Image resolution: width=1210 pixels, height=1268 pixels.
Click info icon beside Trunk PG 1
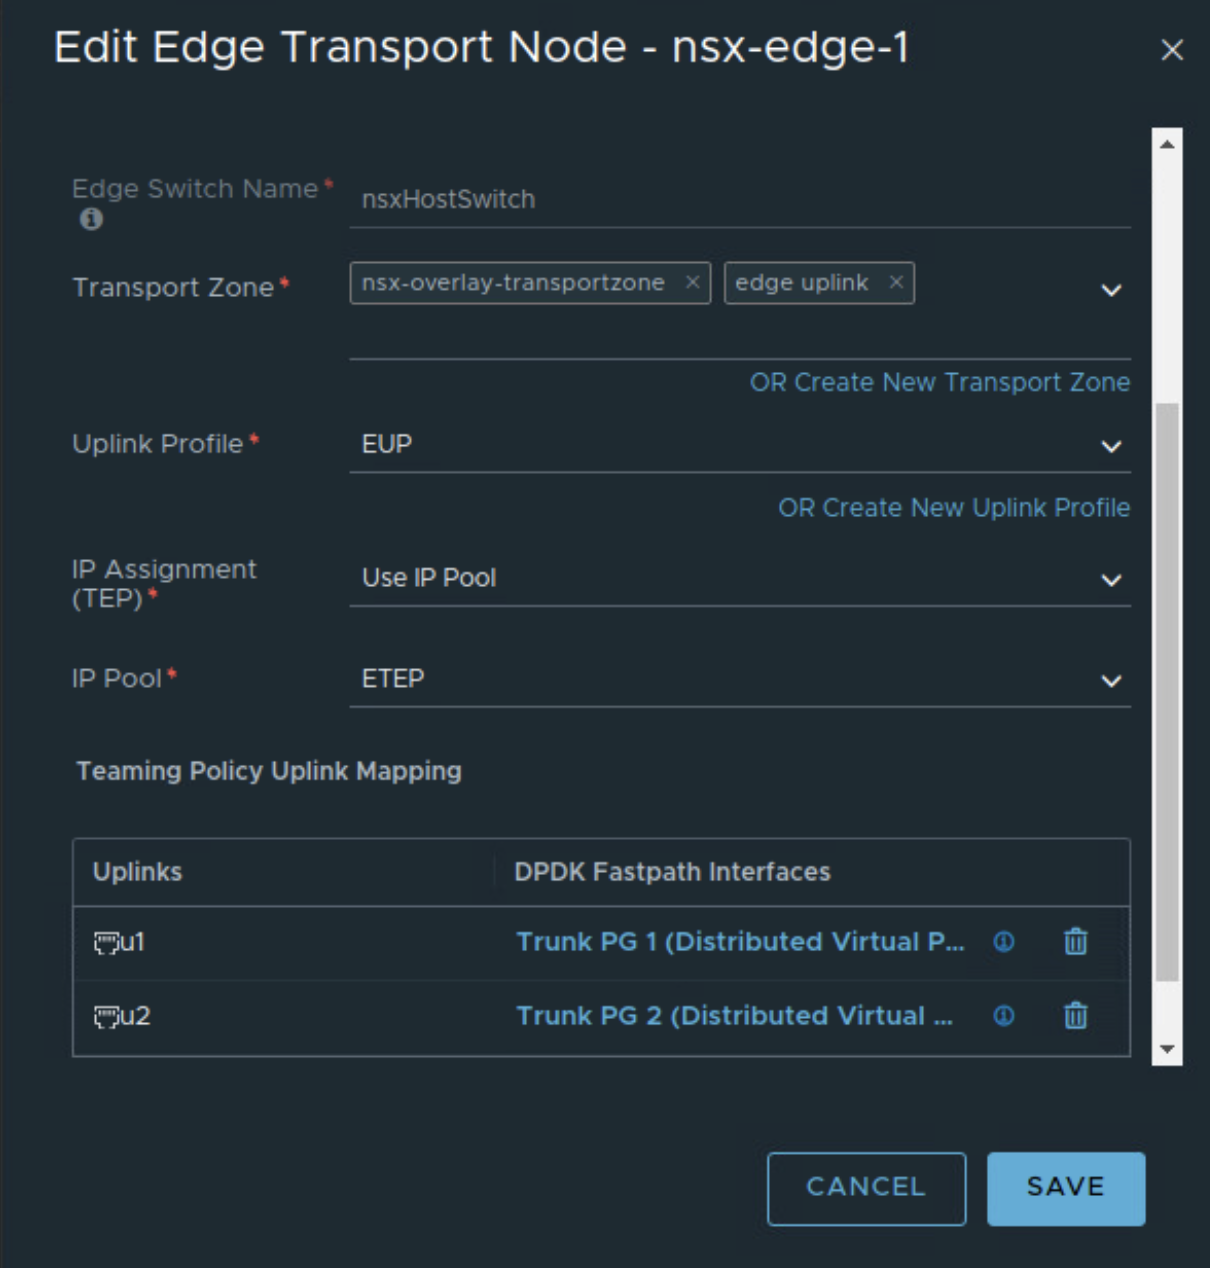tap(1004, 941)
